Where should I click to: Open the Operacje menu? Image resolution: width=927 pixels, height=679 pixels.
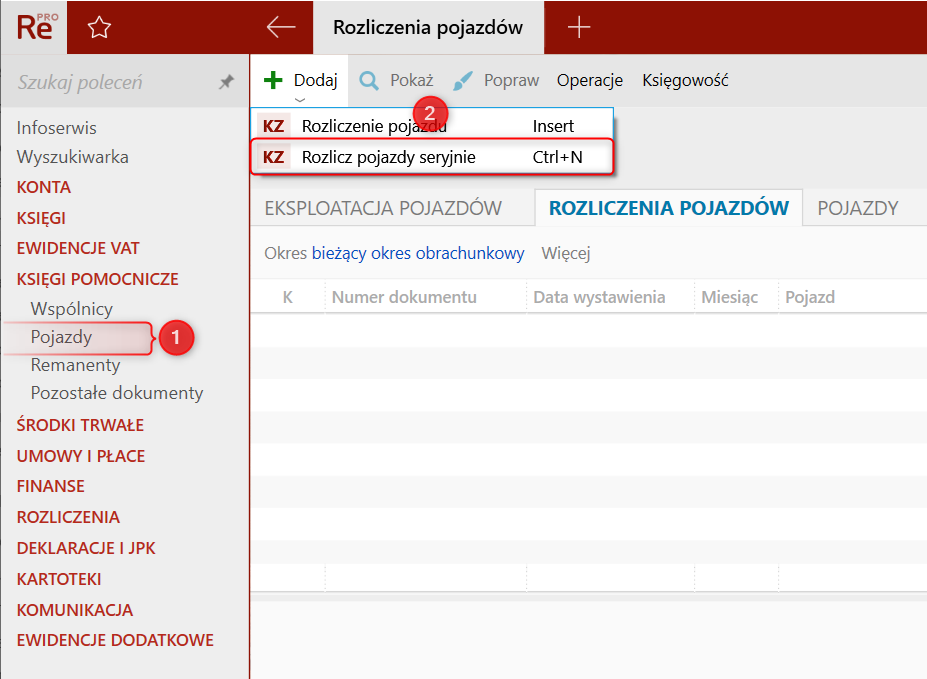[x=589, y=80]
